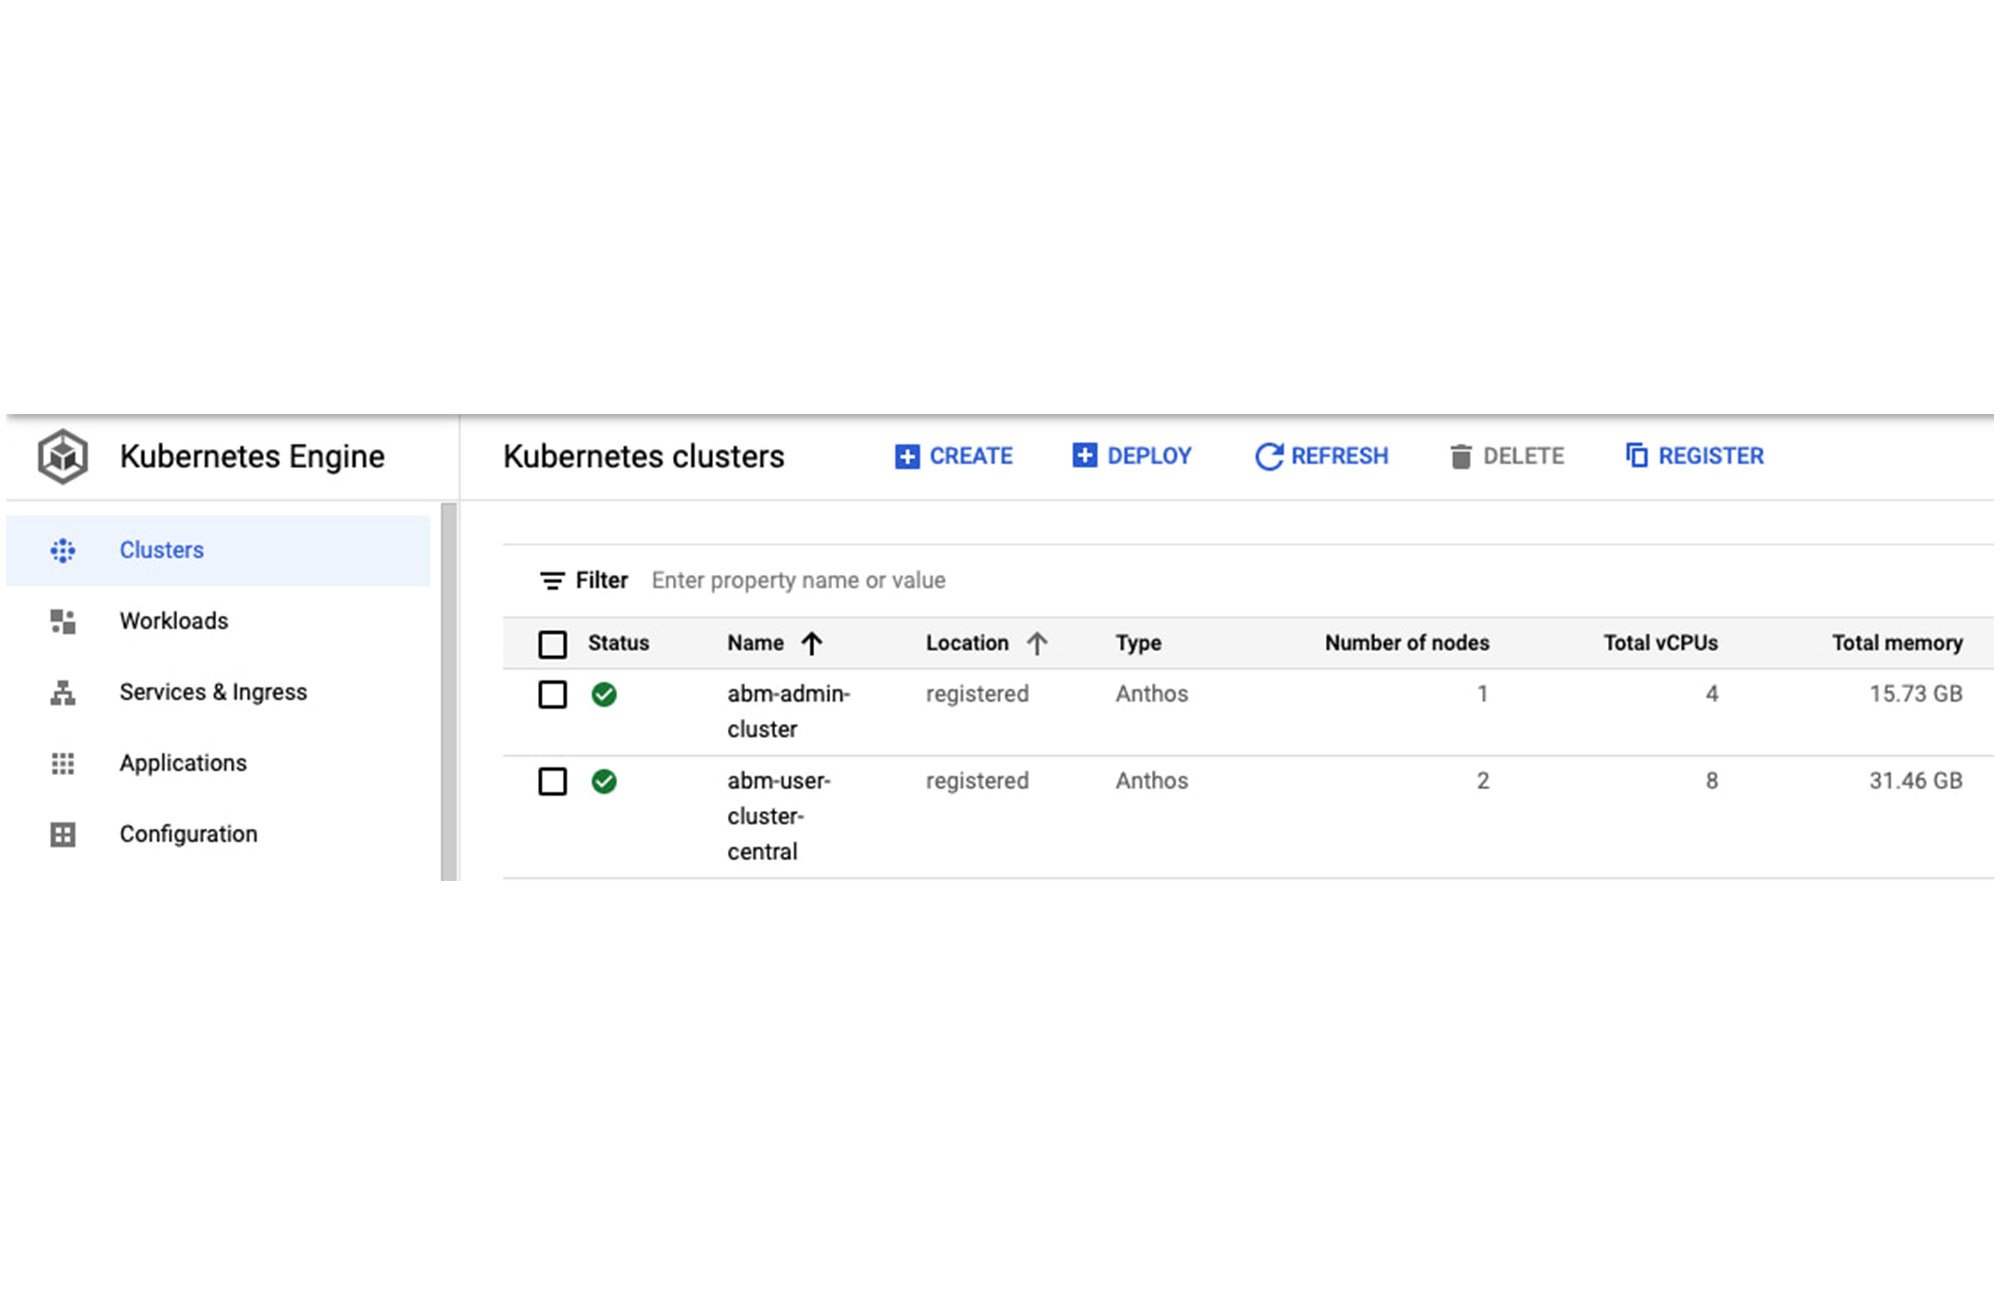
Task: Click the Delete clusters icon
Action: tap(1456, 456)
